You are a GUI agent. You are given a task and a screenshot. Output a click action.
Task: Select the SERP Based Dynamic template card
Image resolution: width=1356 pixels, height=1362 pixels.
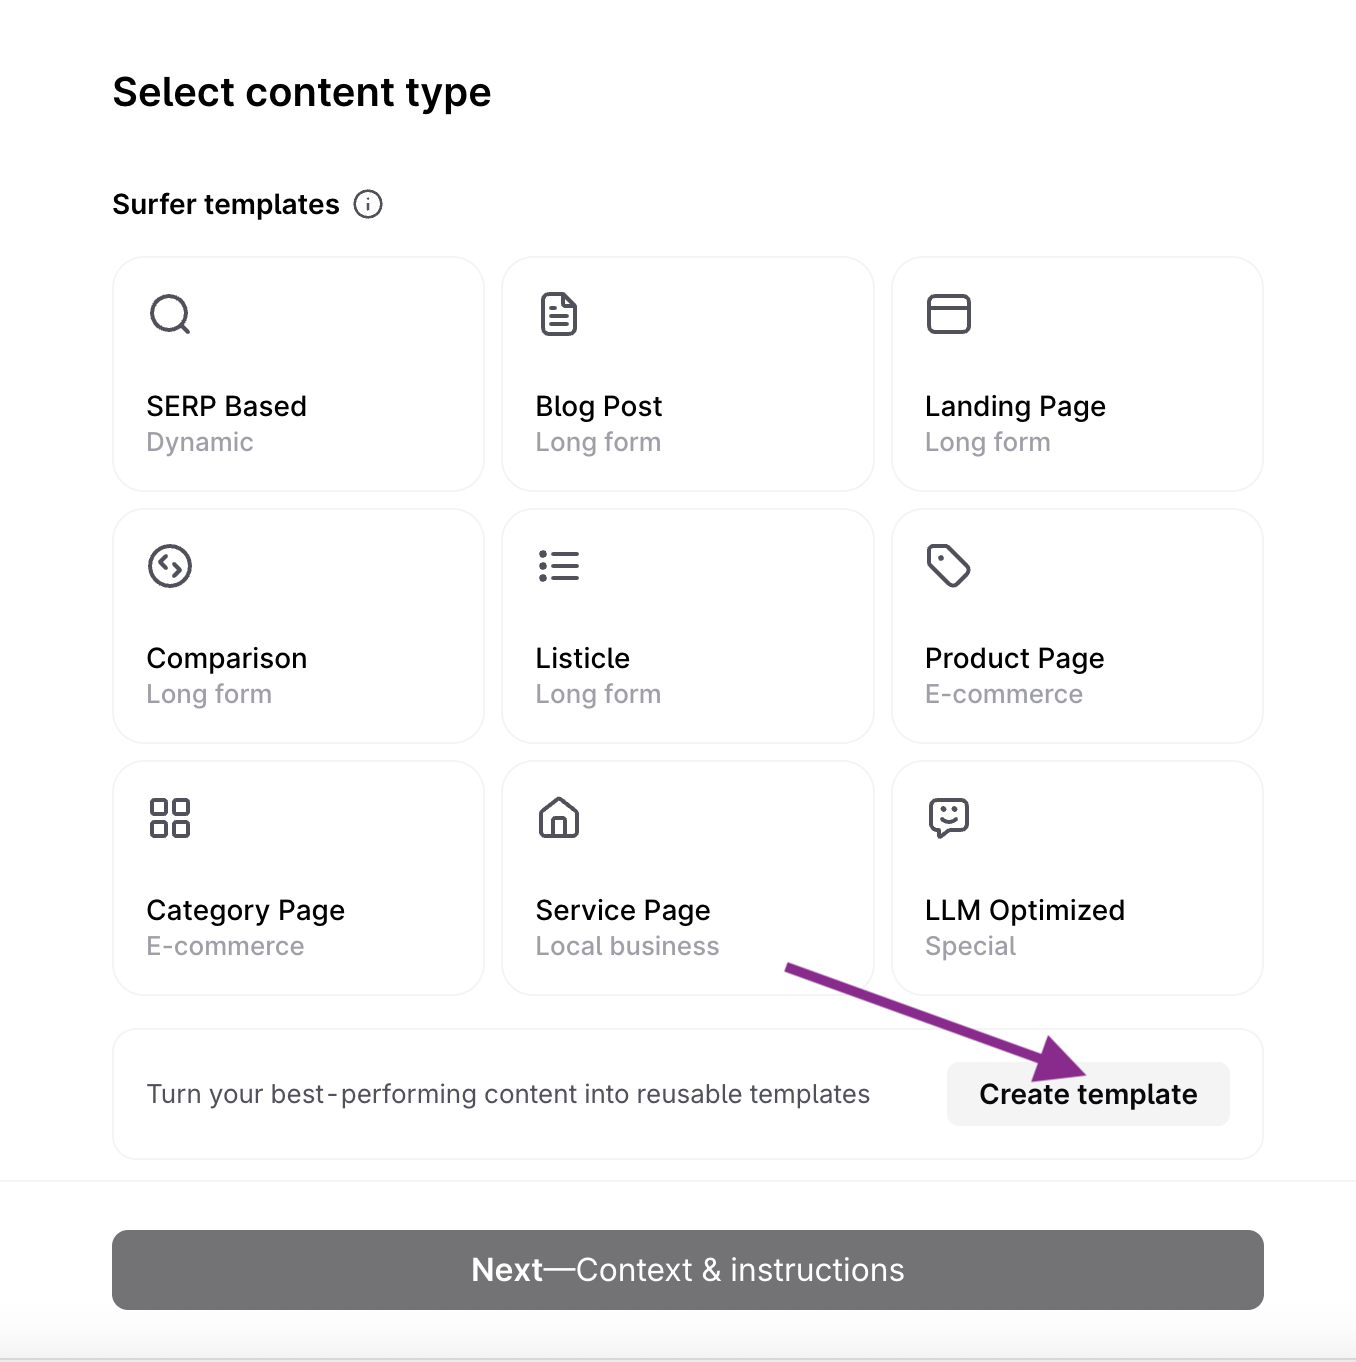click(x=298, y=374)
